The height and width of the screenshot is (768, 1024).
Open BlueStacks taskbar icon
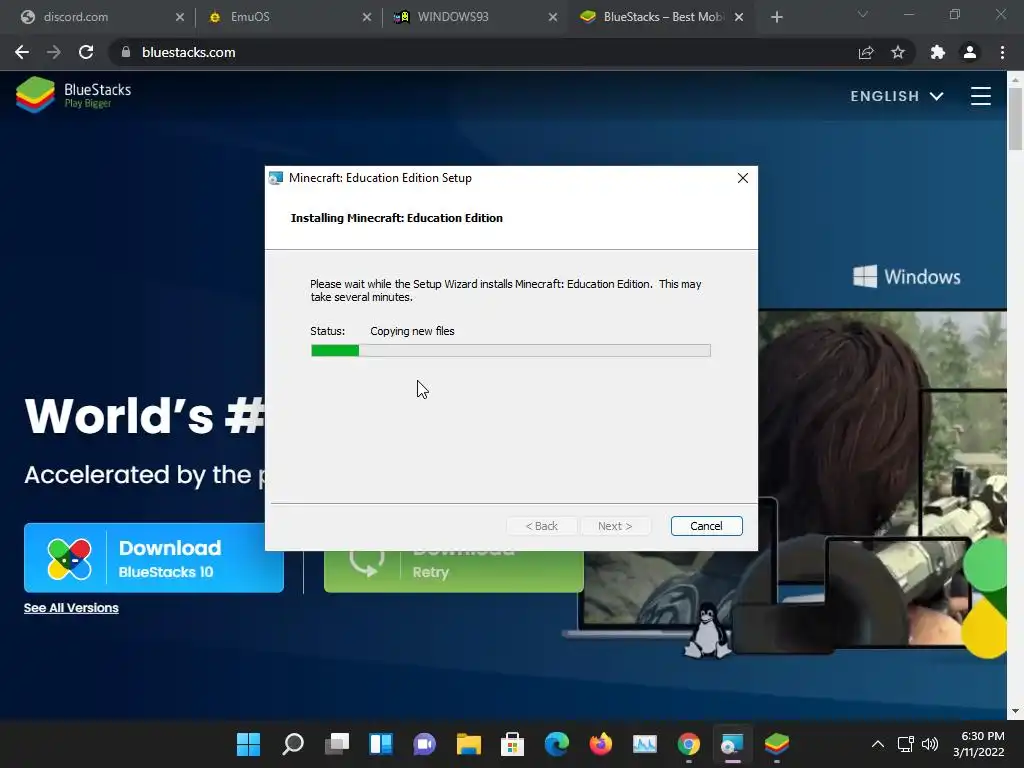pyautogui.click(x=776, y=744)
